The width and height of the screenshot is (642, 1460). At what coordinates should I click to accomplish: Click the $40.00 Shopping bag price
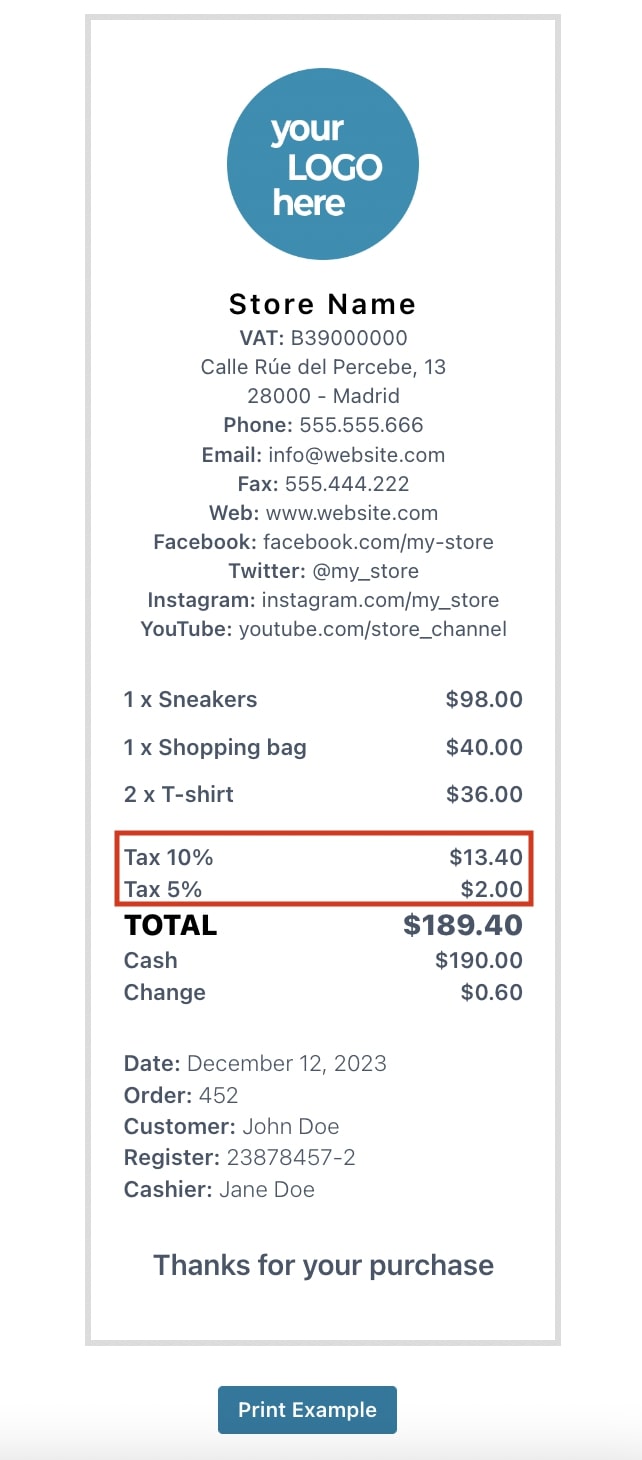(484, 747)
